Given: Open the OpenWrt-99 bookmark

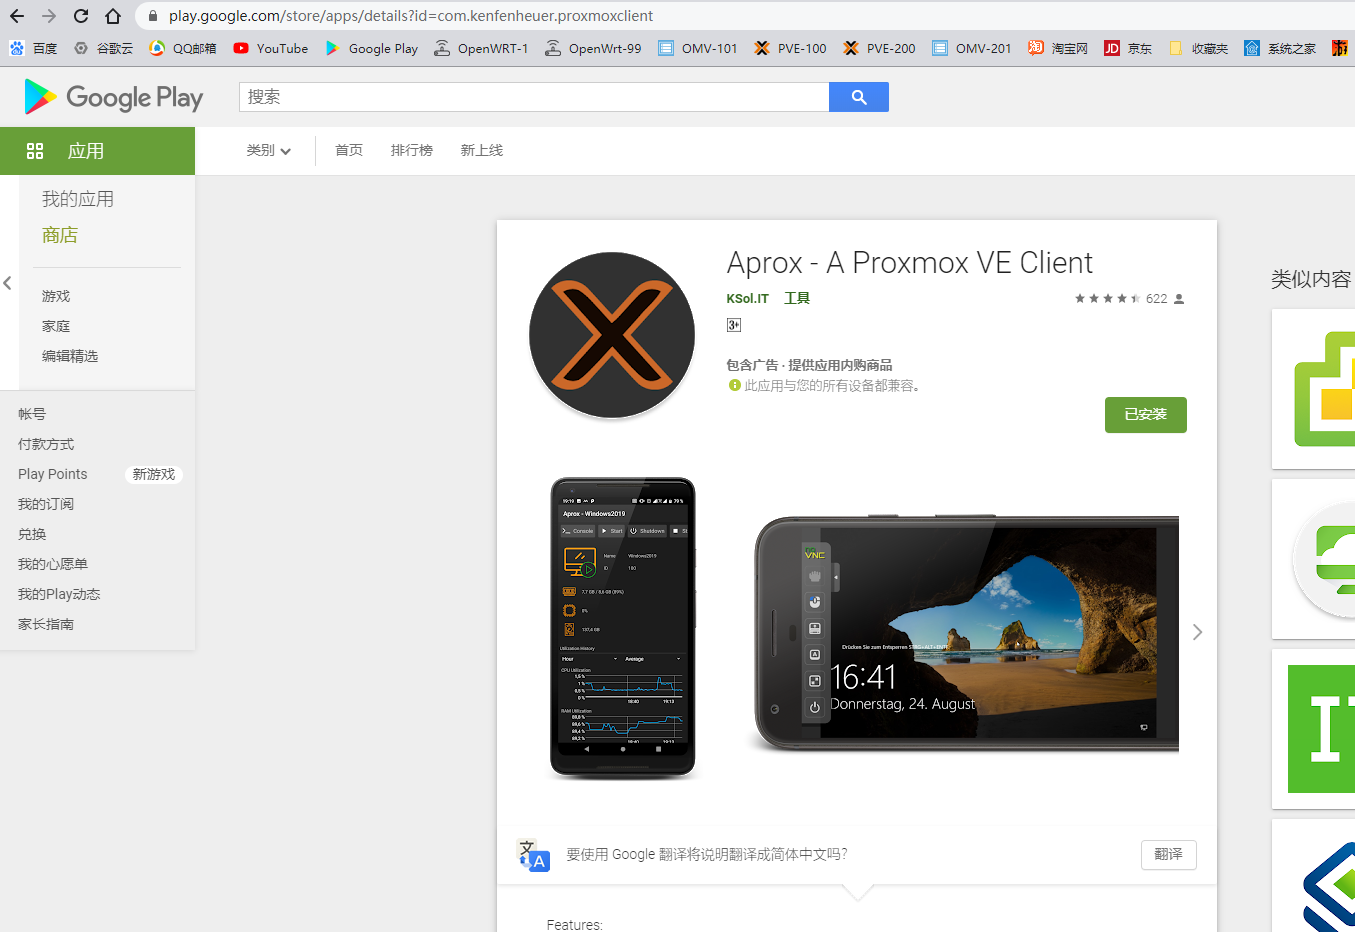Looking at the screenshot, I should coord(593,48).
